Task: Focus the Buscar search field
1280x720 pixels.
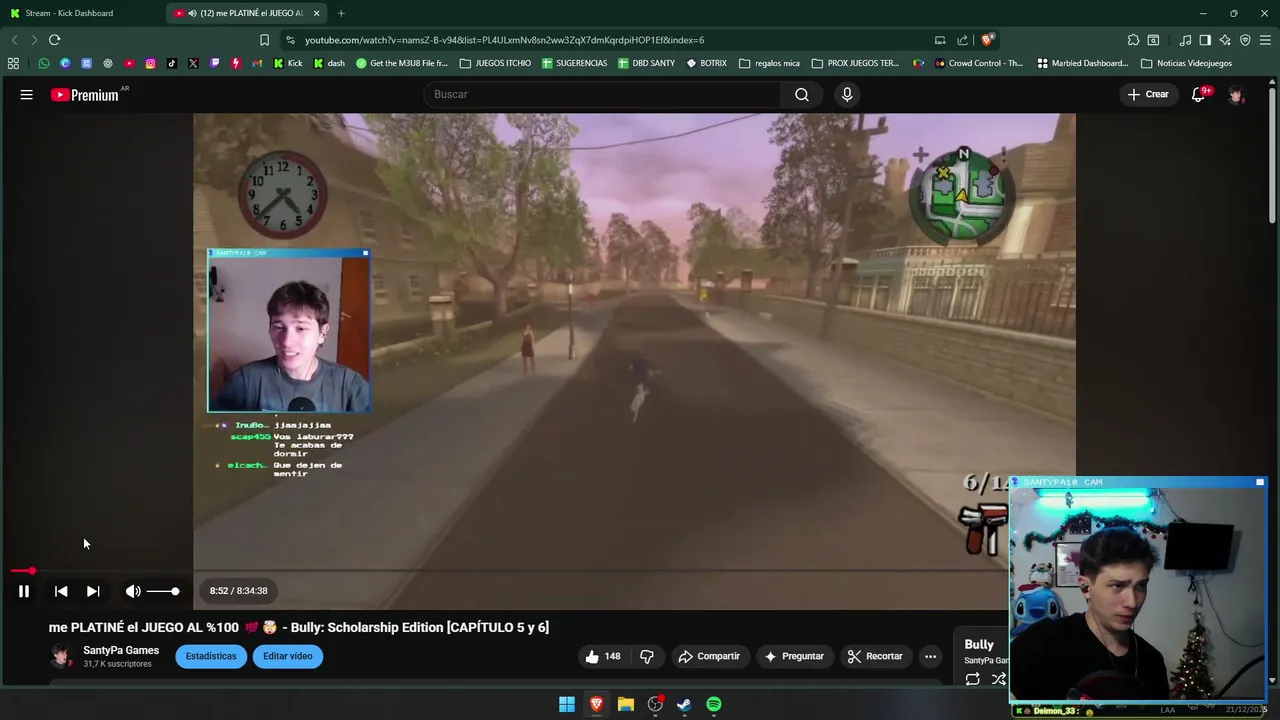Action: (x=603, y=94)
